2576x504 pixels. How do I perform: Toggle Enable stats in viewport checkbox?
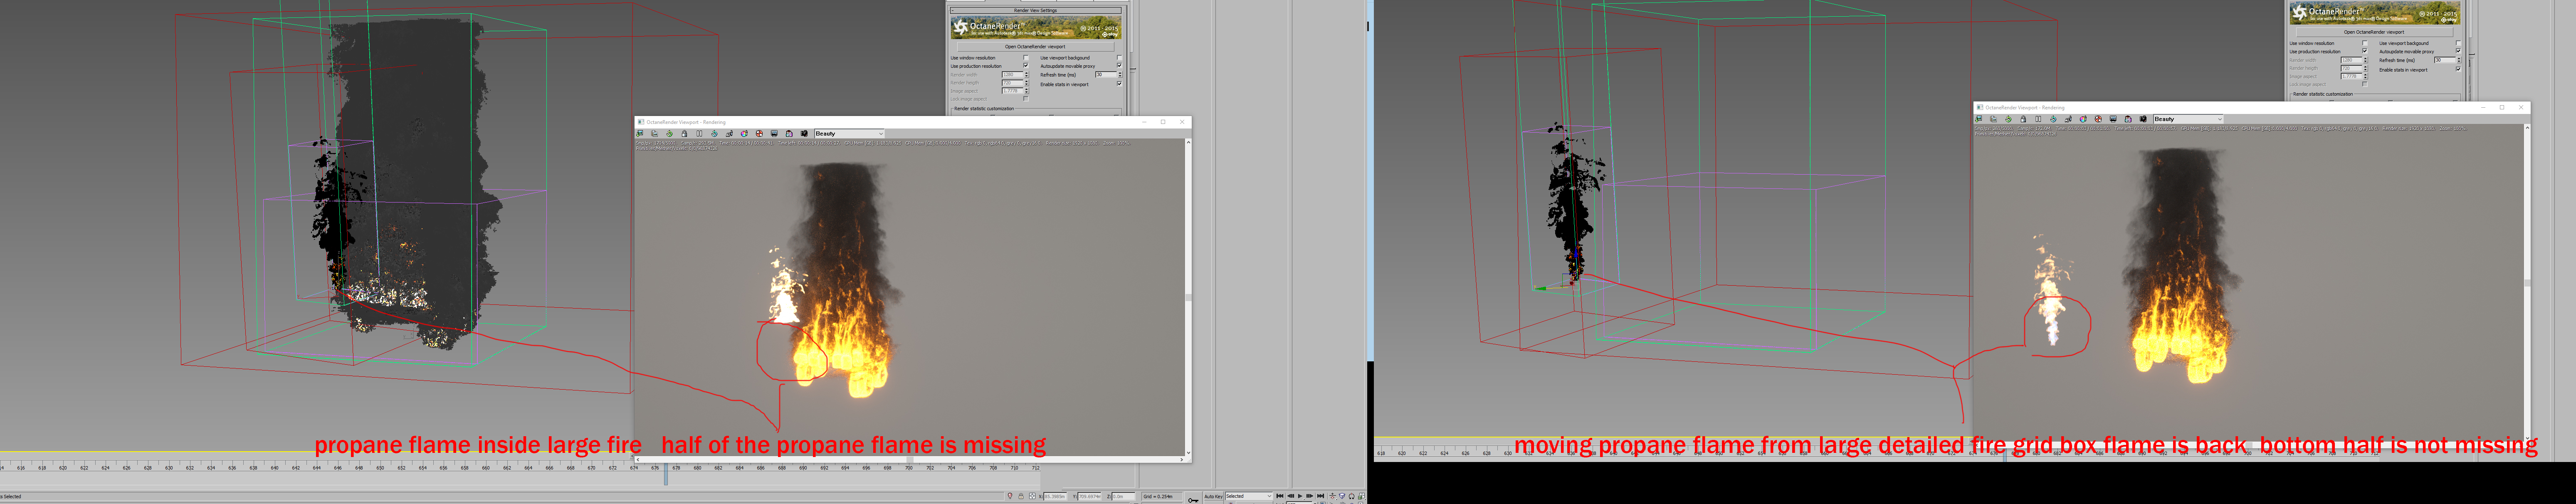[1120, 84]
